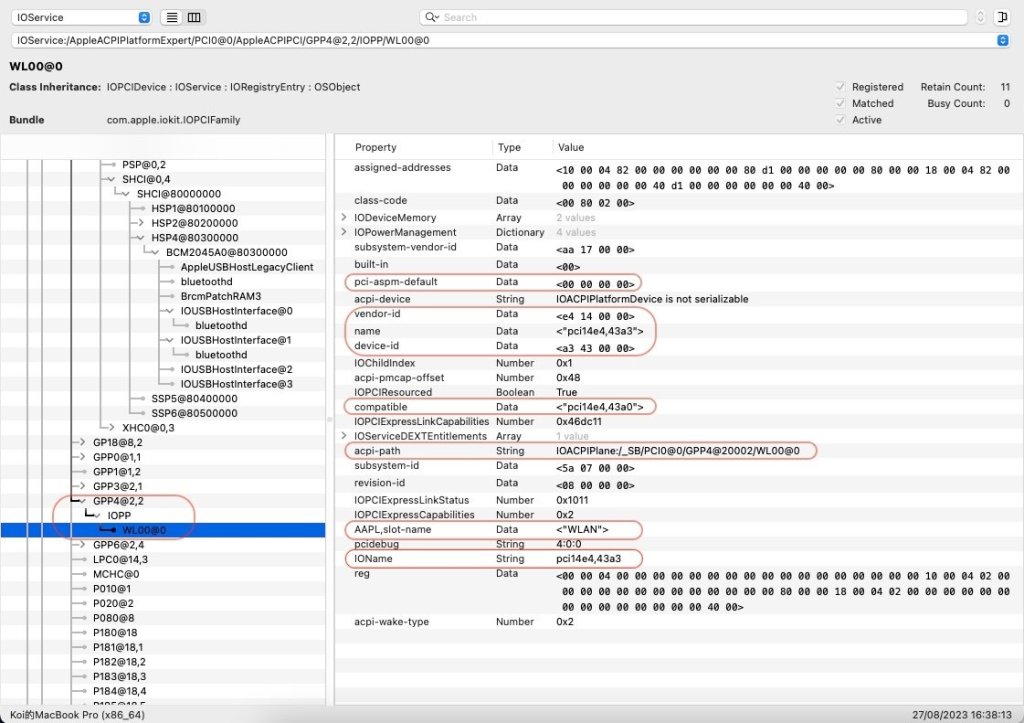Sort by Value column header
The height and width of the screenshot is (723, 1024).
[x=571, y=148]
